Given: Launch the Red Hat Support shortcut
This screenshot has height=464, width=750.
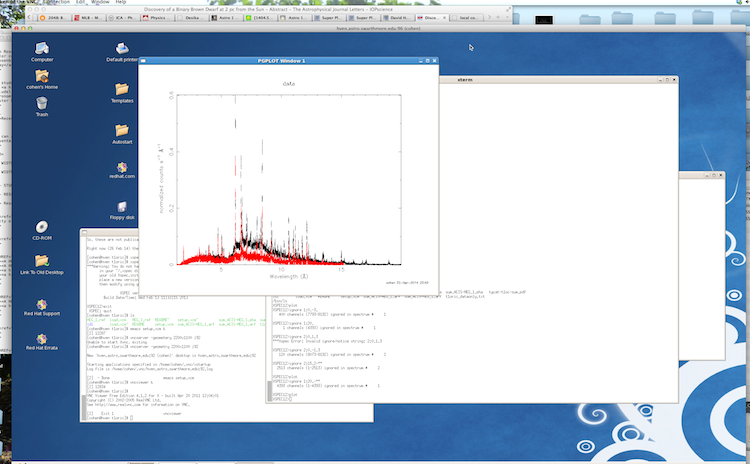Looking at the screenshot, I should pyautogui.click(x=42, y=303).
